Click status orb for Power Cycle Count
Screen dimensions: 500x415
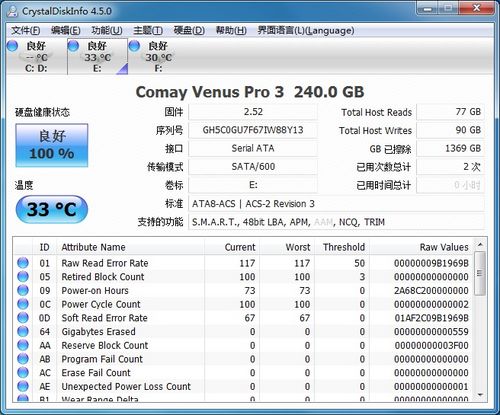tap(23, 304)
